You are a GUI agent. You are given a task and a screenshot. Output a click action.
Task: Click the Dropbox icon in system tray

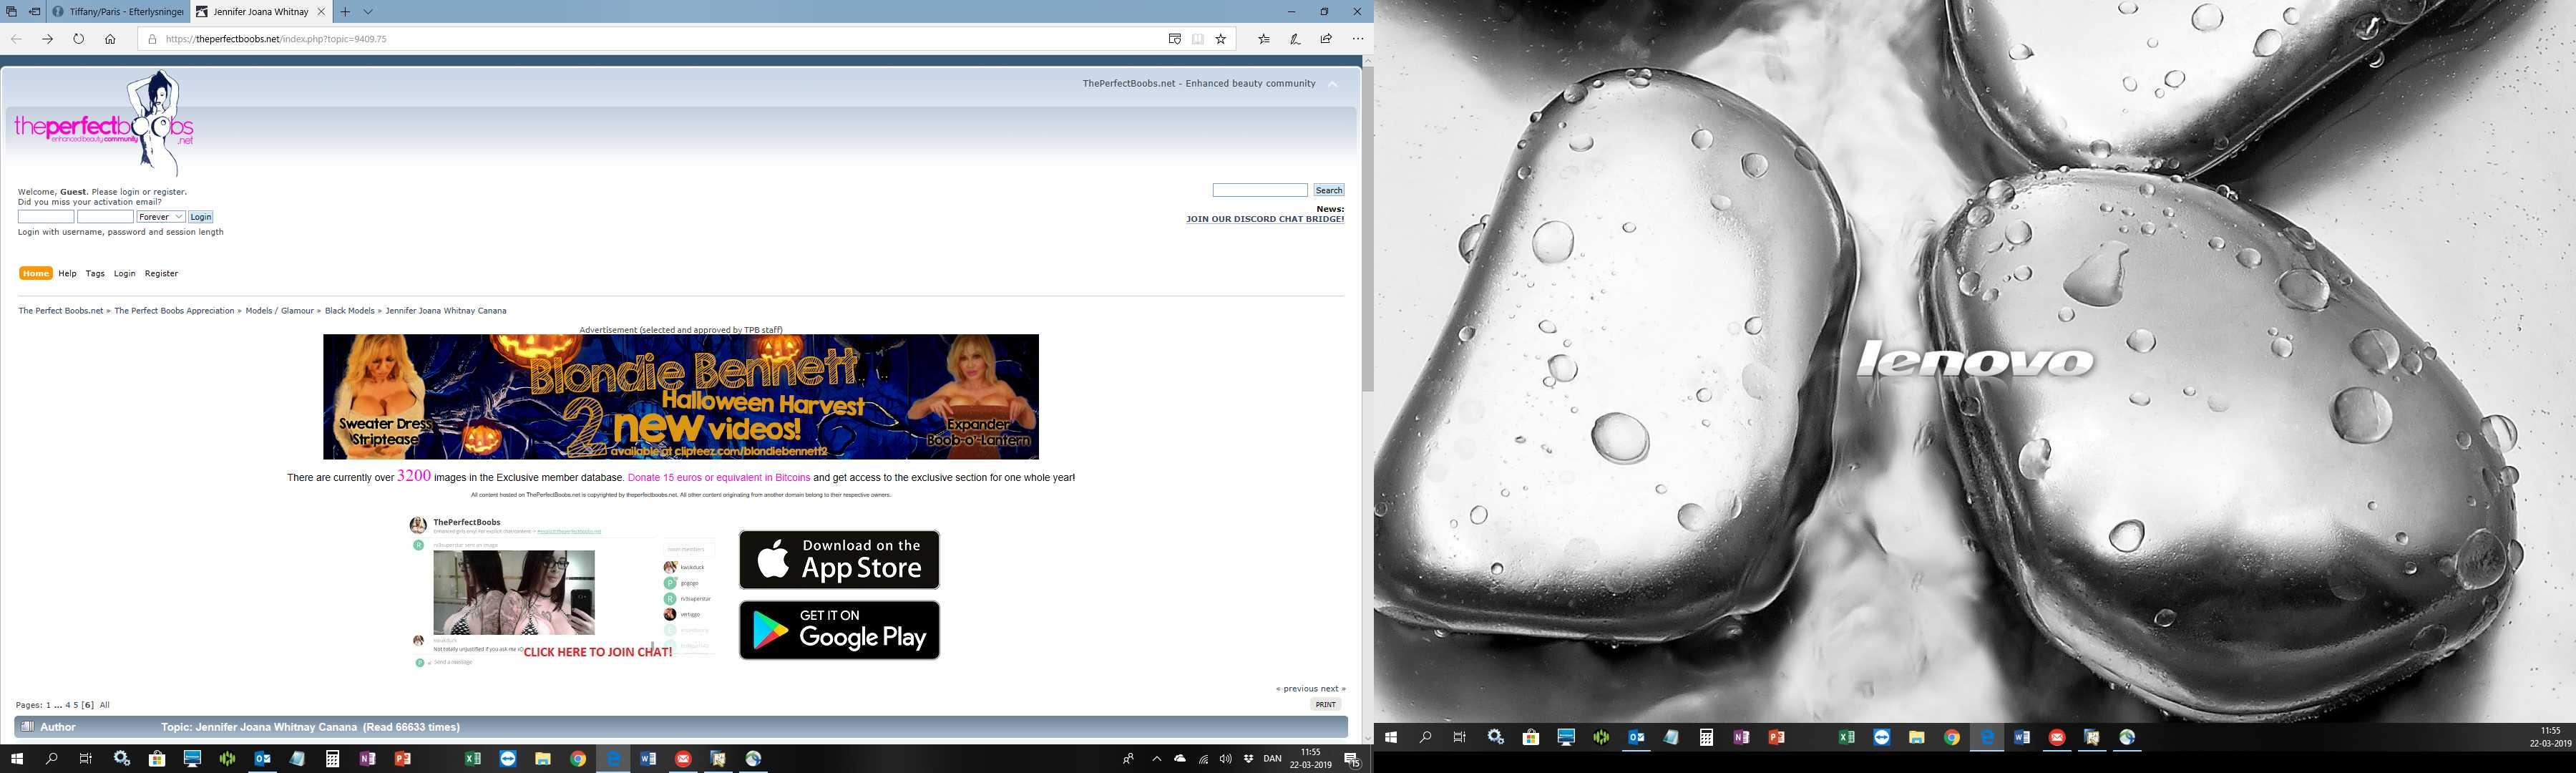click(1248, 759)
